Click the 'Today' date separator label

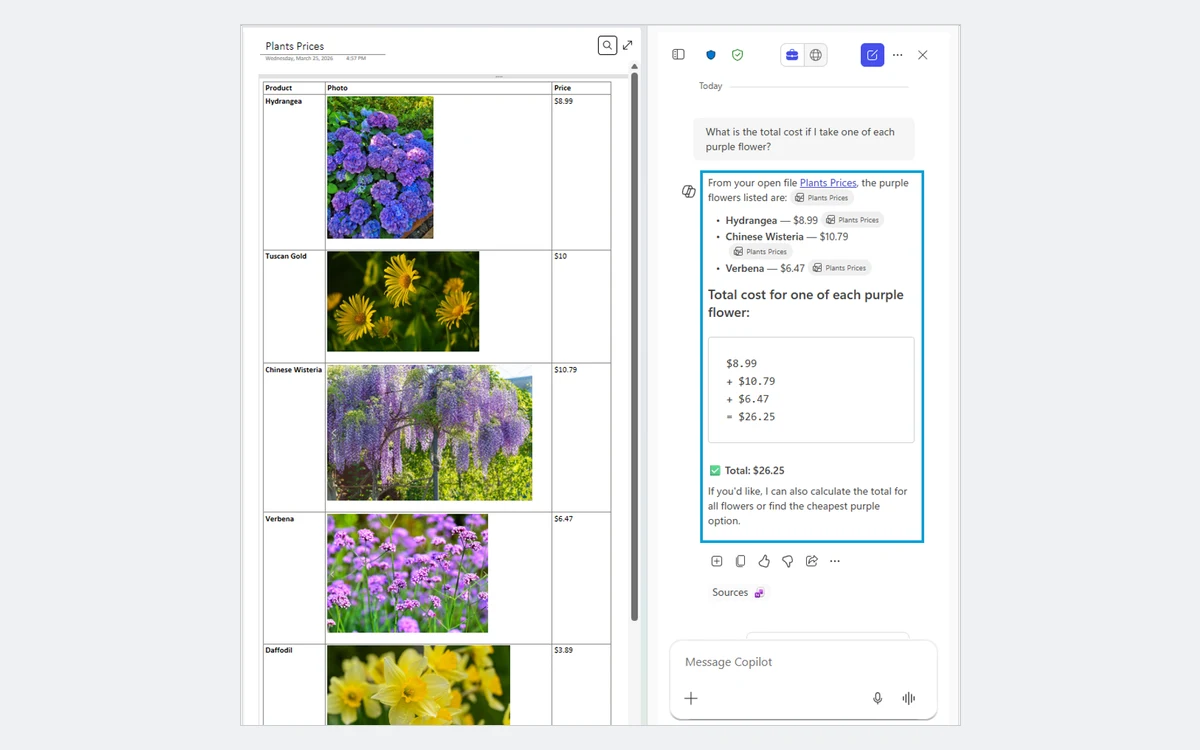711,86
